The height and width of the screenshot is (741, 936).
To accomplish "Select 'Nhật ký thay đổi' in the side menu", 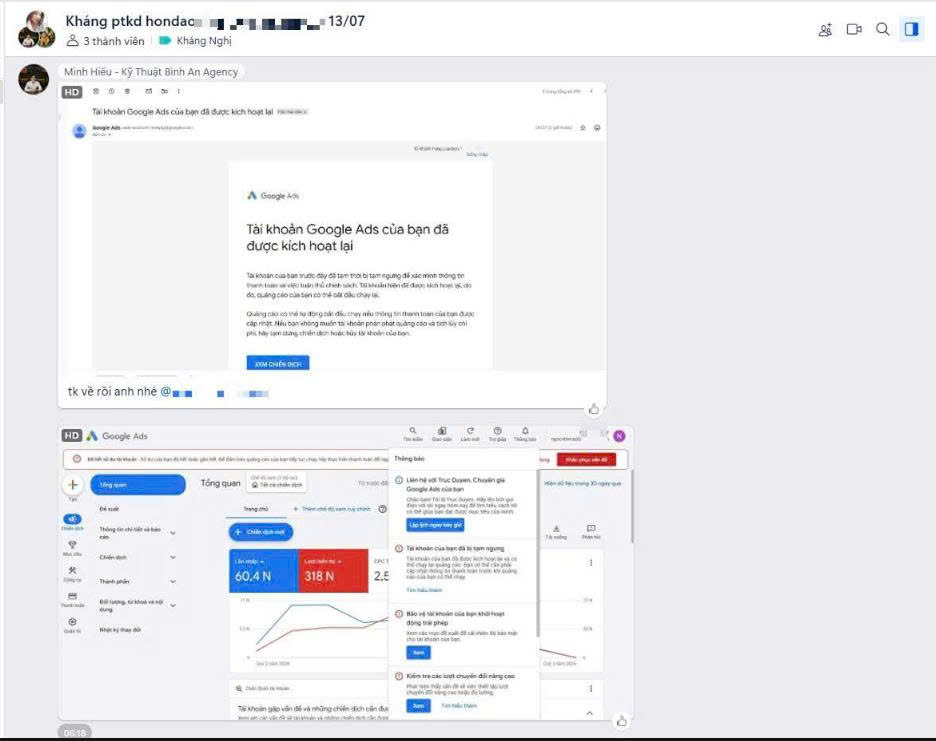I will tap(120, 630).
